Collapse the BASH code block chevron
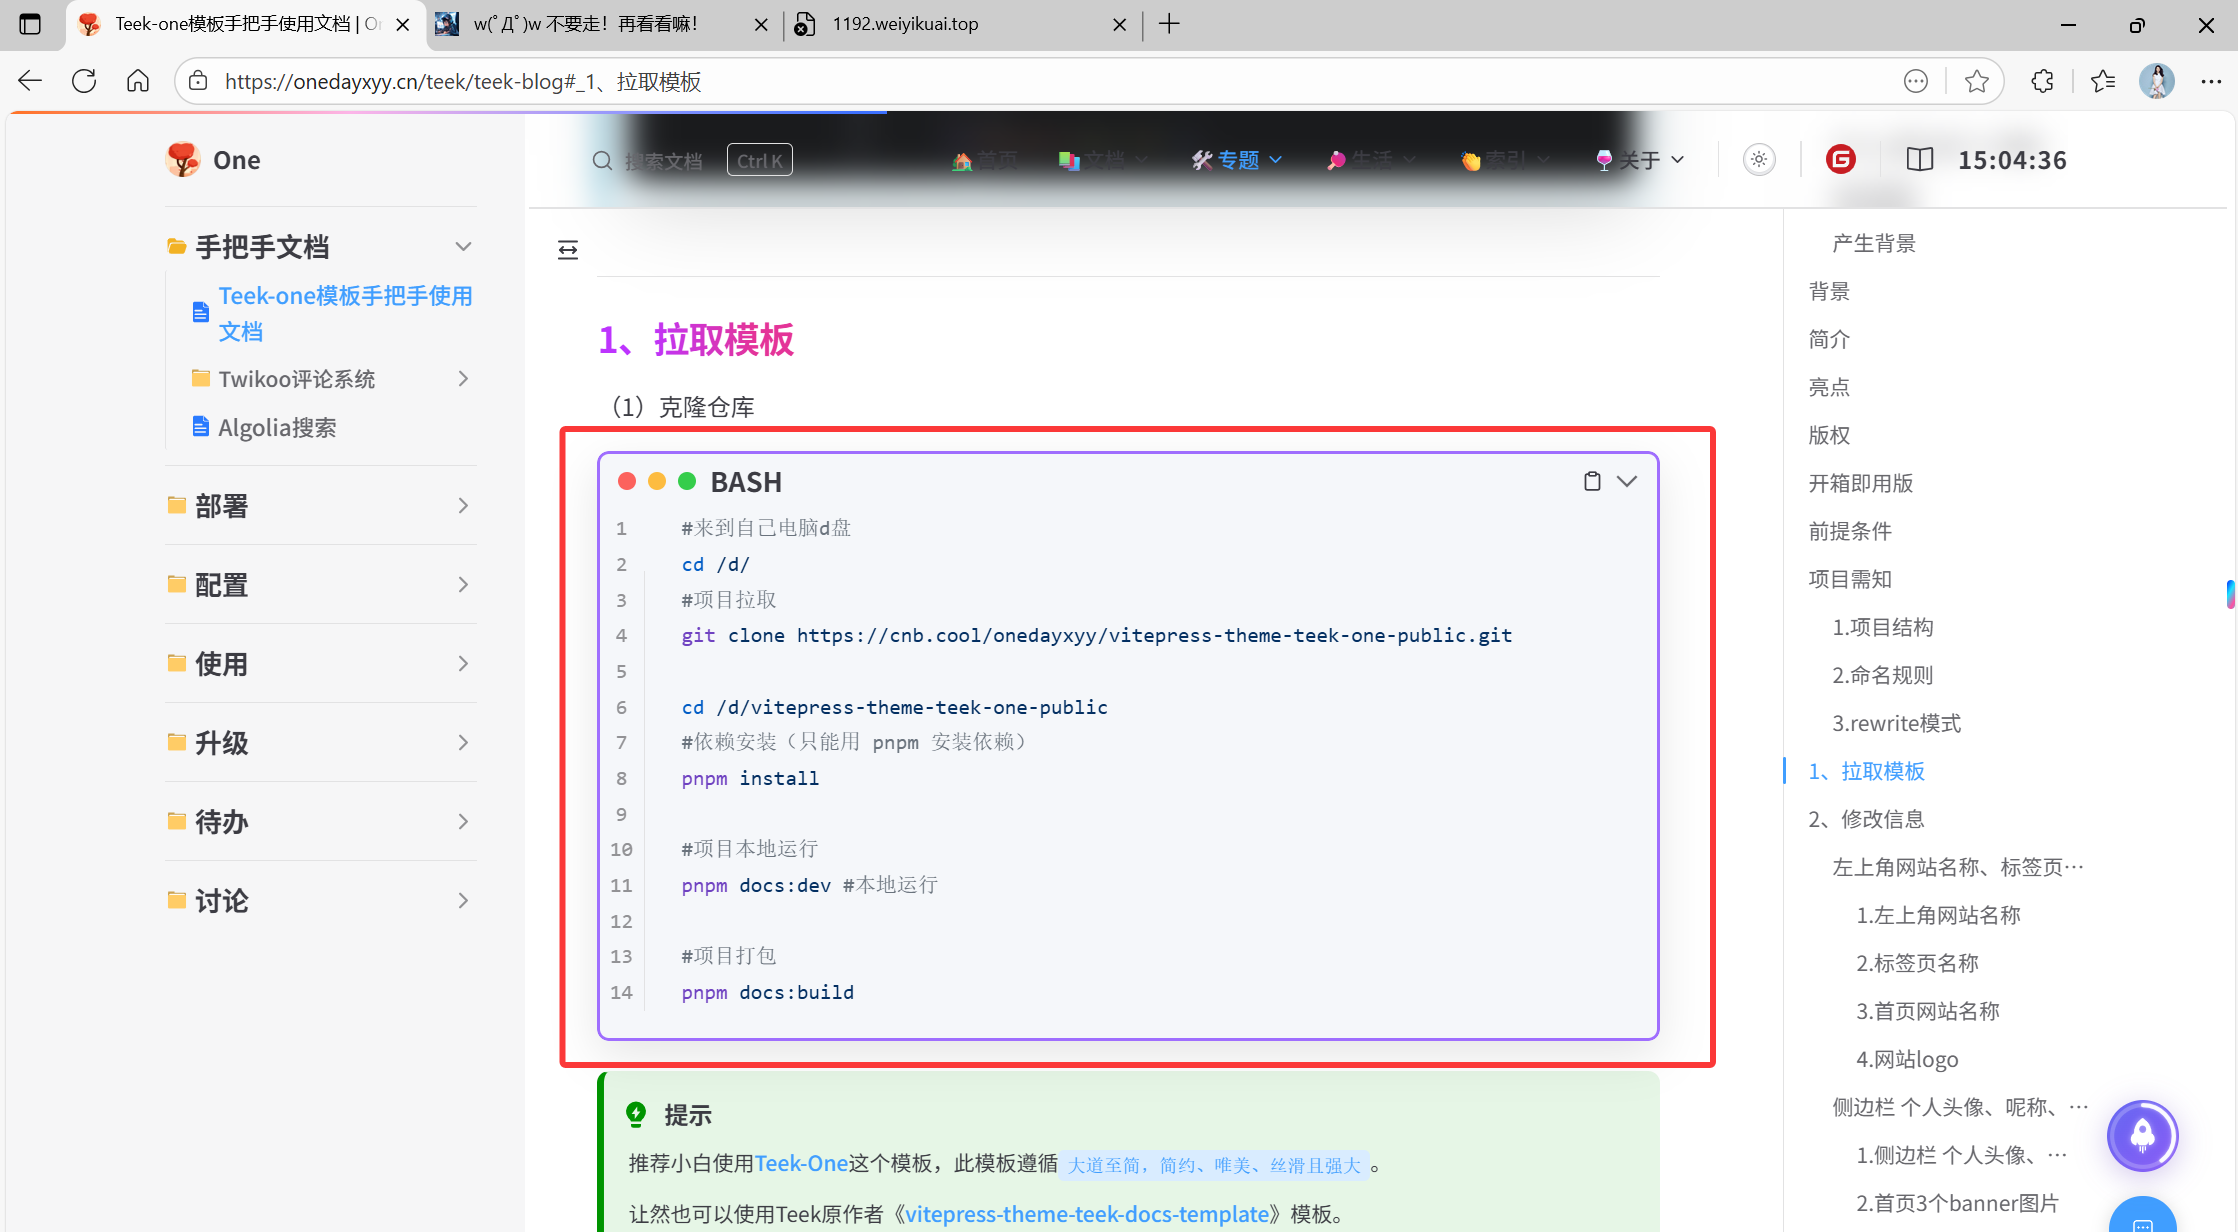The image size is (2238, 1232). pos(1627,481)
